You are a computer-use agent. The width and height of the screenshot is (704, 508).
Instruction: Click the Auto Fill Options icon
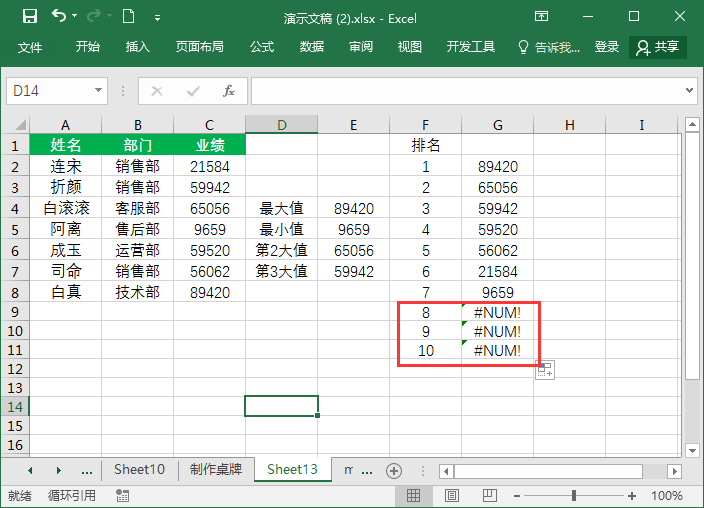click(545, 370)
